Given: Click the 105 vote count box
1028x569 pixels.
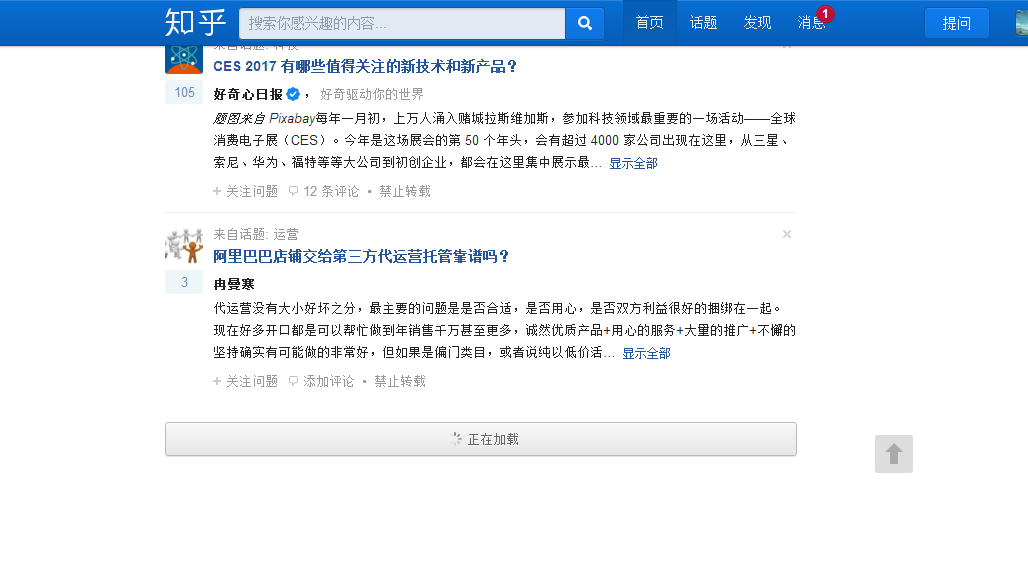Looking at the screenshot, I should tap(184, 92).
